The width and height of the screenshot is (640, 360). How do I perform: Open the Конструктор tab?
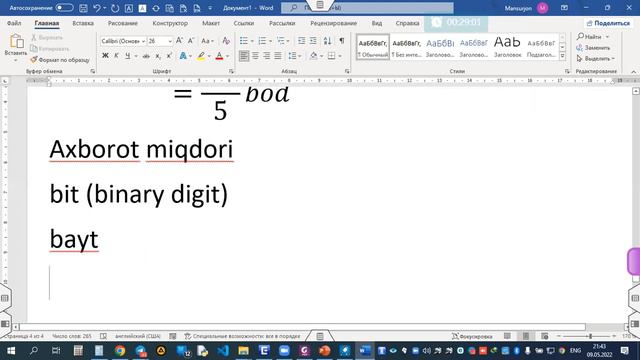170,23
